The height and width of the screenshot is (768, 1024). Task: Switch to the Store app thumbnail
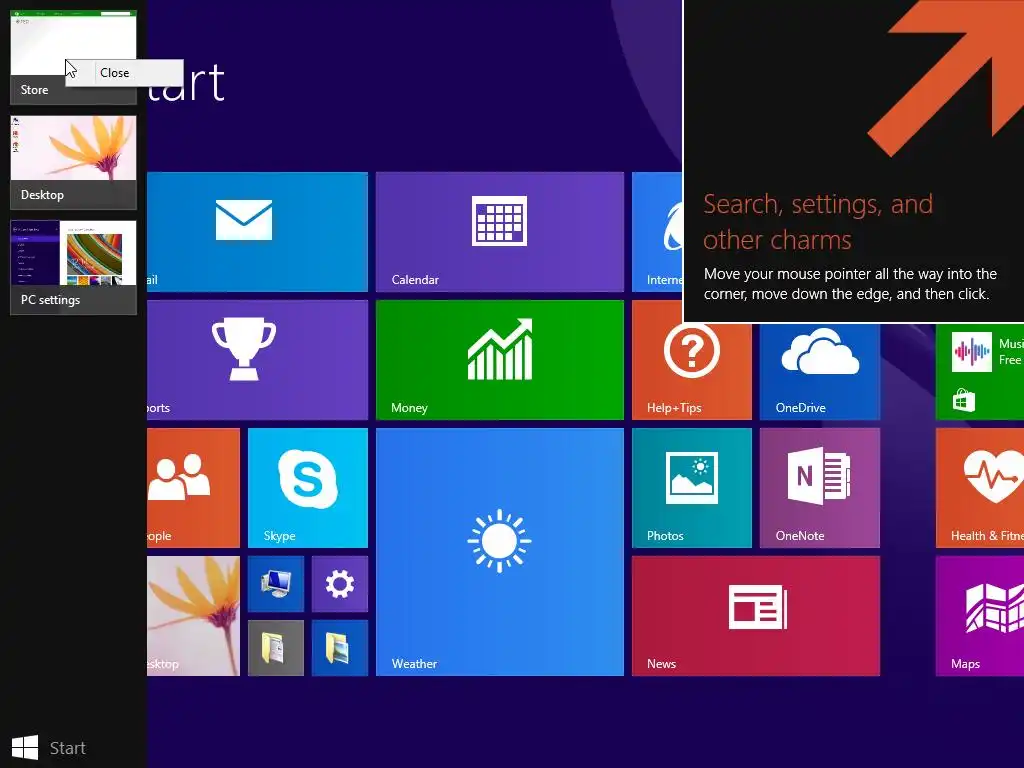(73, 57)
